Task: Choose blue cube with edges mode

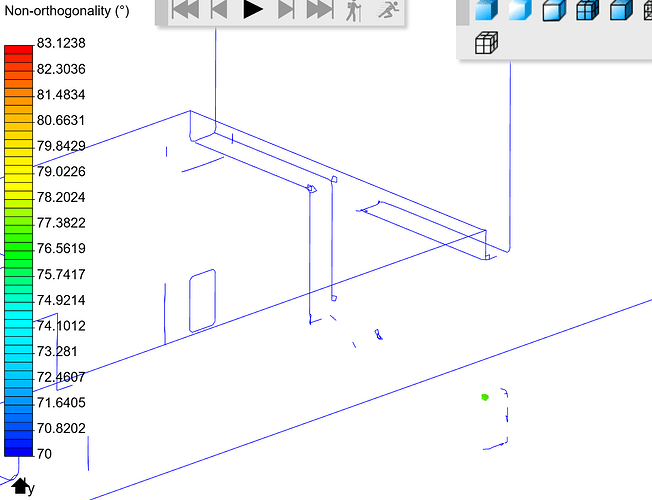Action: [x=621, y=10]
